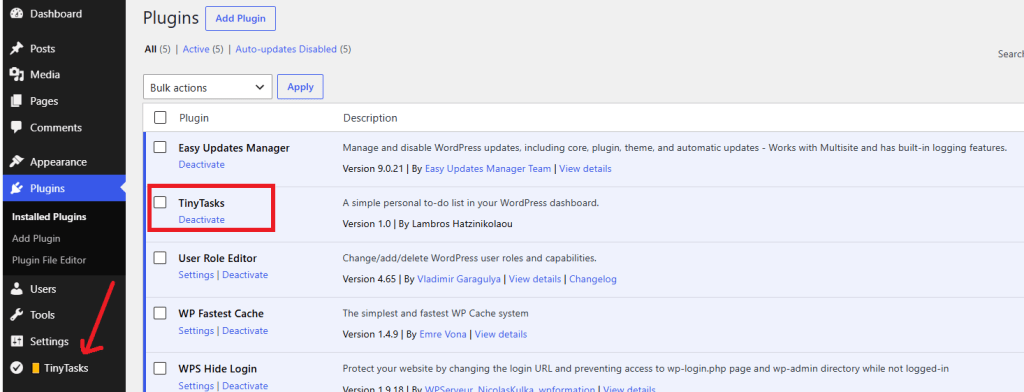The image size is (1024, 392).
Task: Check the TinyTasks plugin checkbox
Action: click(x=160, y=203)
